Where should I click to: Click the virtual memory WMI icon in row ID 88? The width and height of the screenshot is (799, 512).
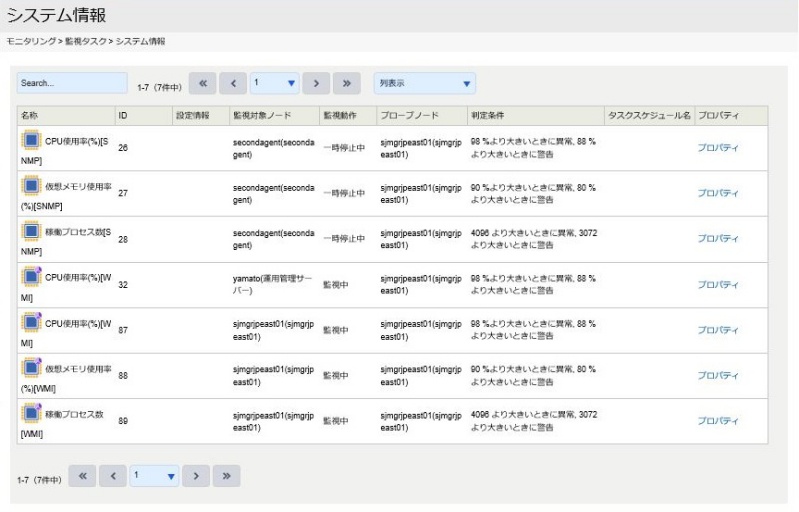tap(31, 367)
